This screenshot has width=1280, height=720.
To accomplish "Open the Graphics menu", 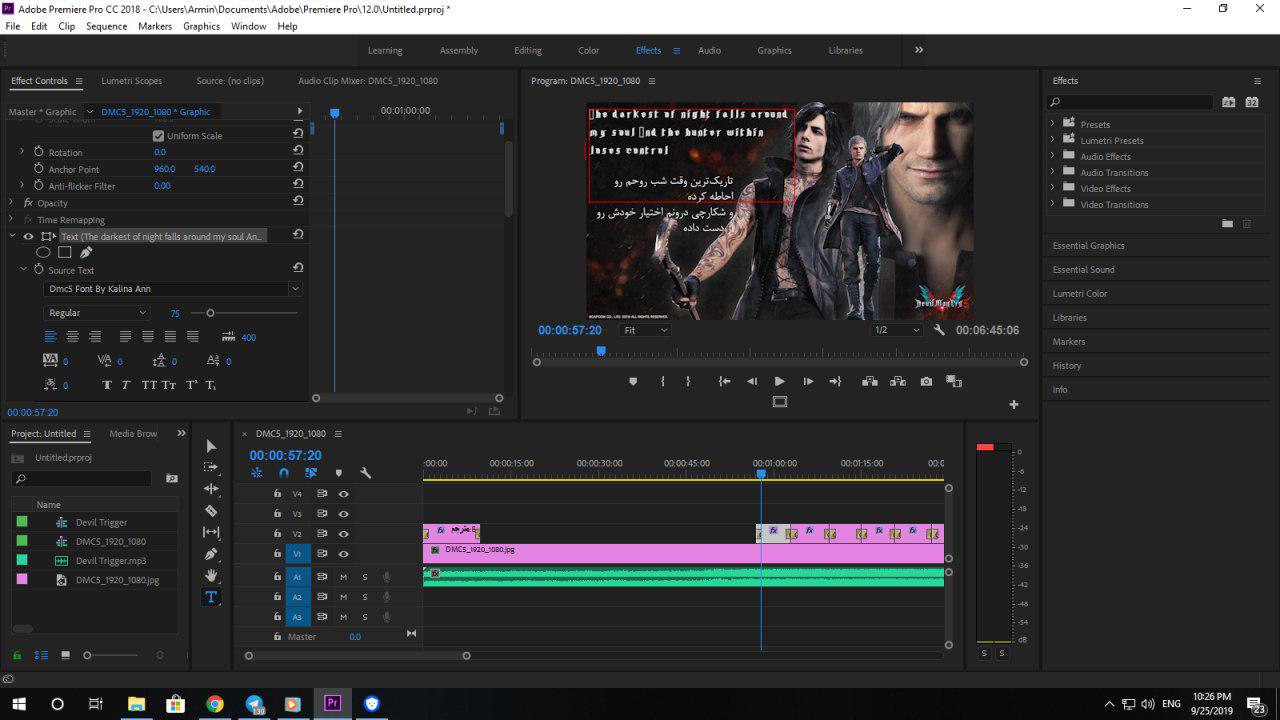I will coord(201,26).
